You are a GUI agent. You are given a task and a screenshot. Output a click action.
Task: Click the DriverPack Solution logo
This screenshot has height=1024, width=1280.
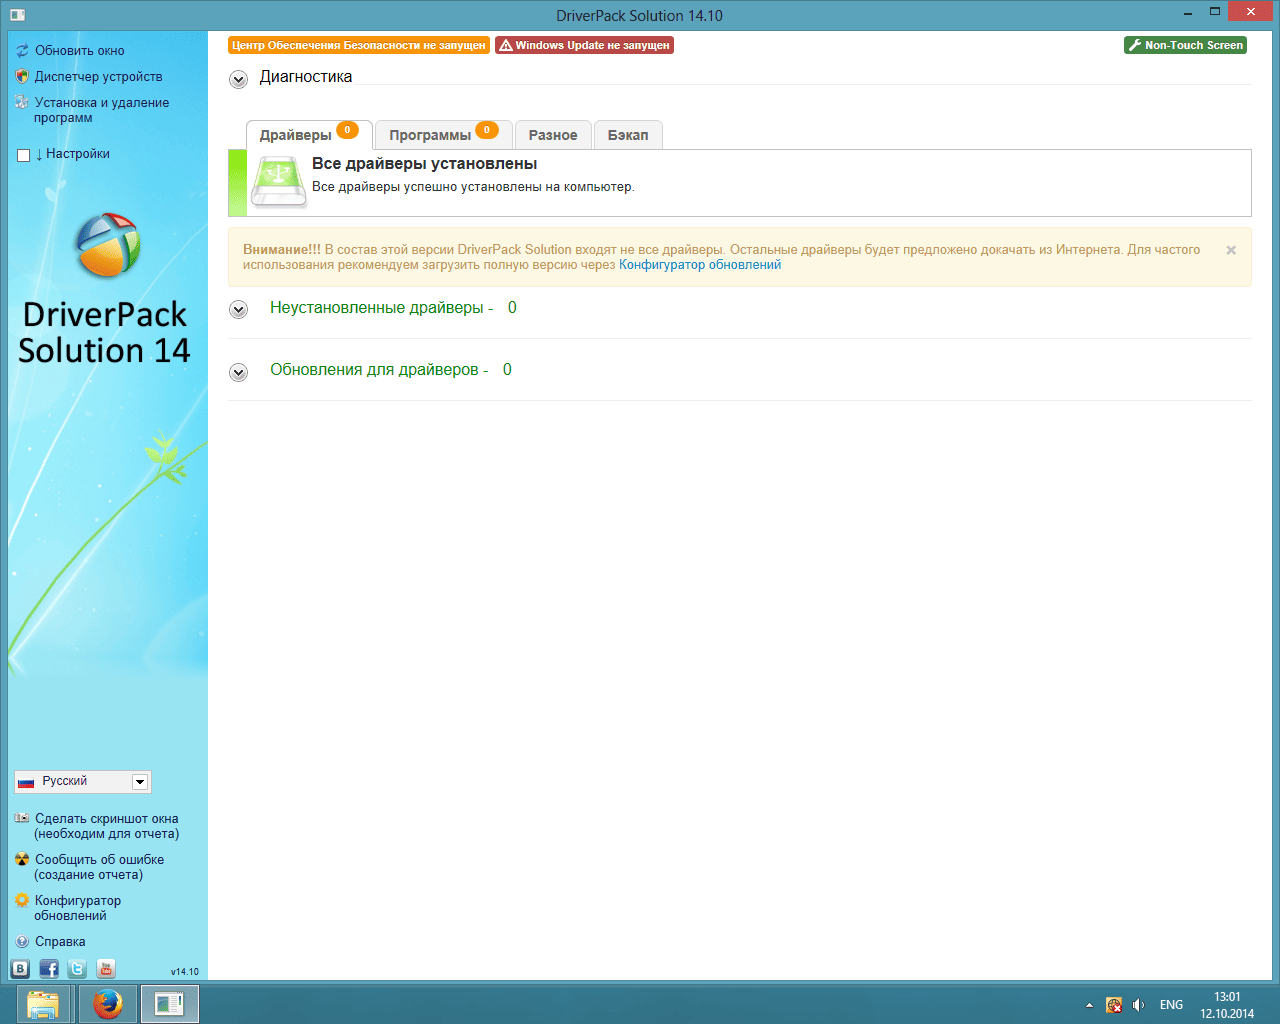[x=107, y=244]
